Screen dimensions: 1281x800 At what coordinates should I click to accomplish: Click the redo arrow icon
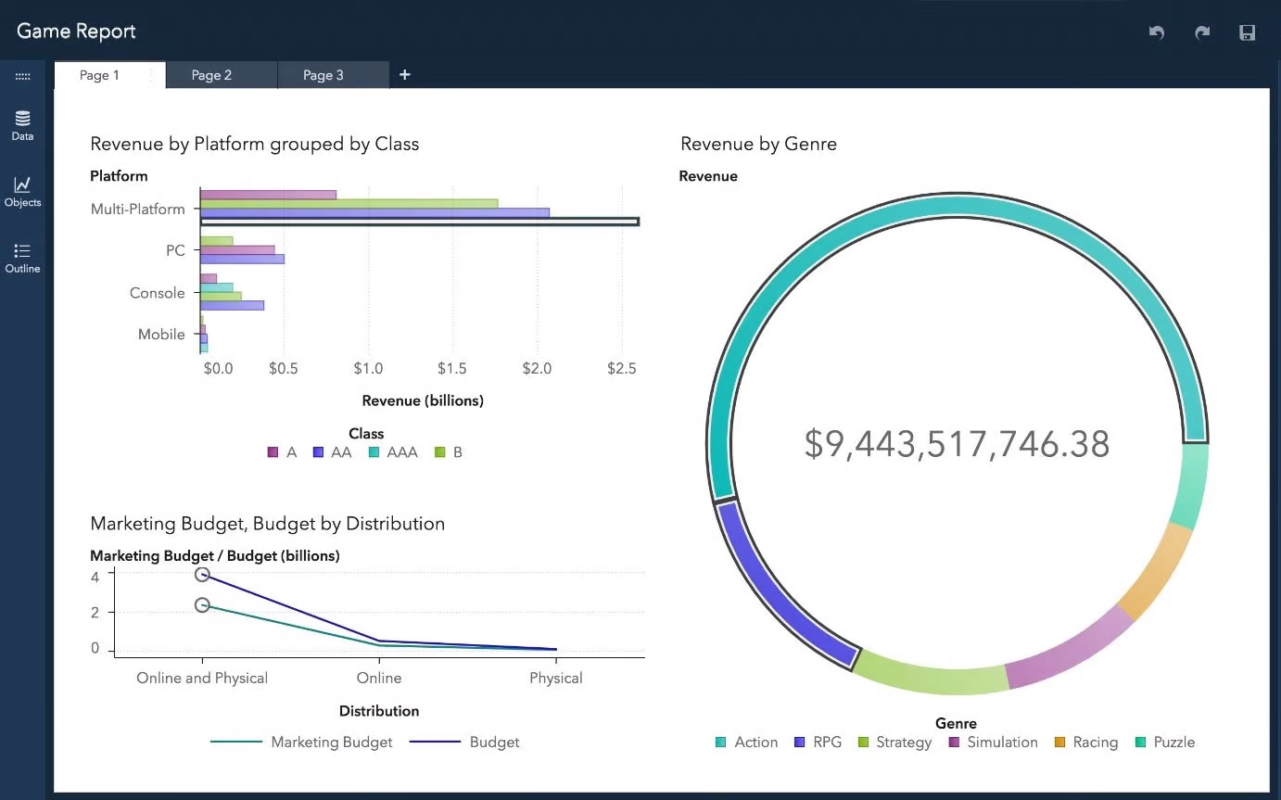(1202, 33)
